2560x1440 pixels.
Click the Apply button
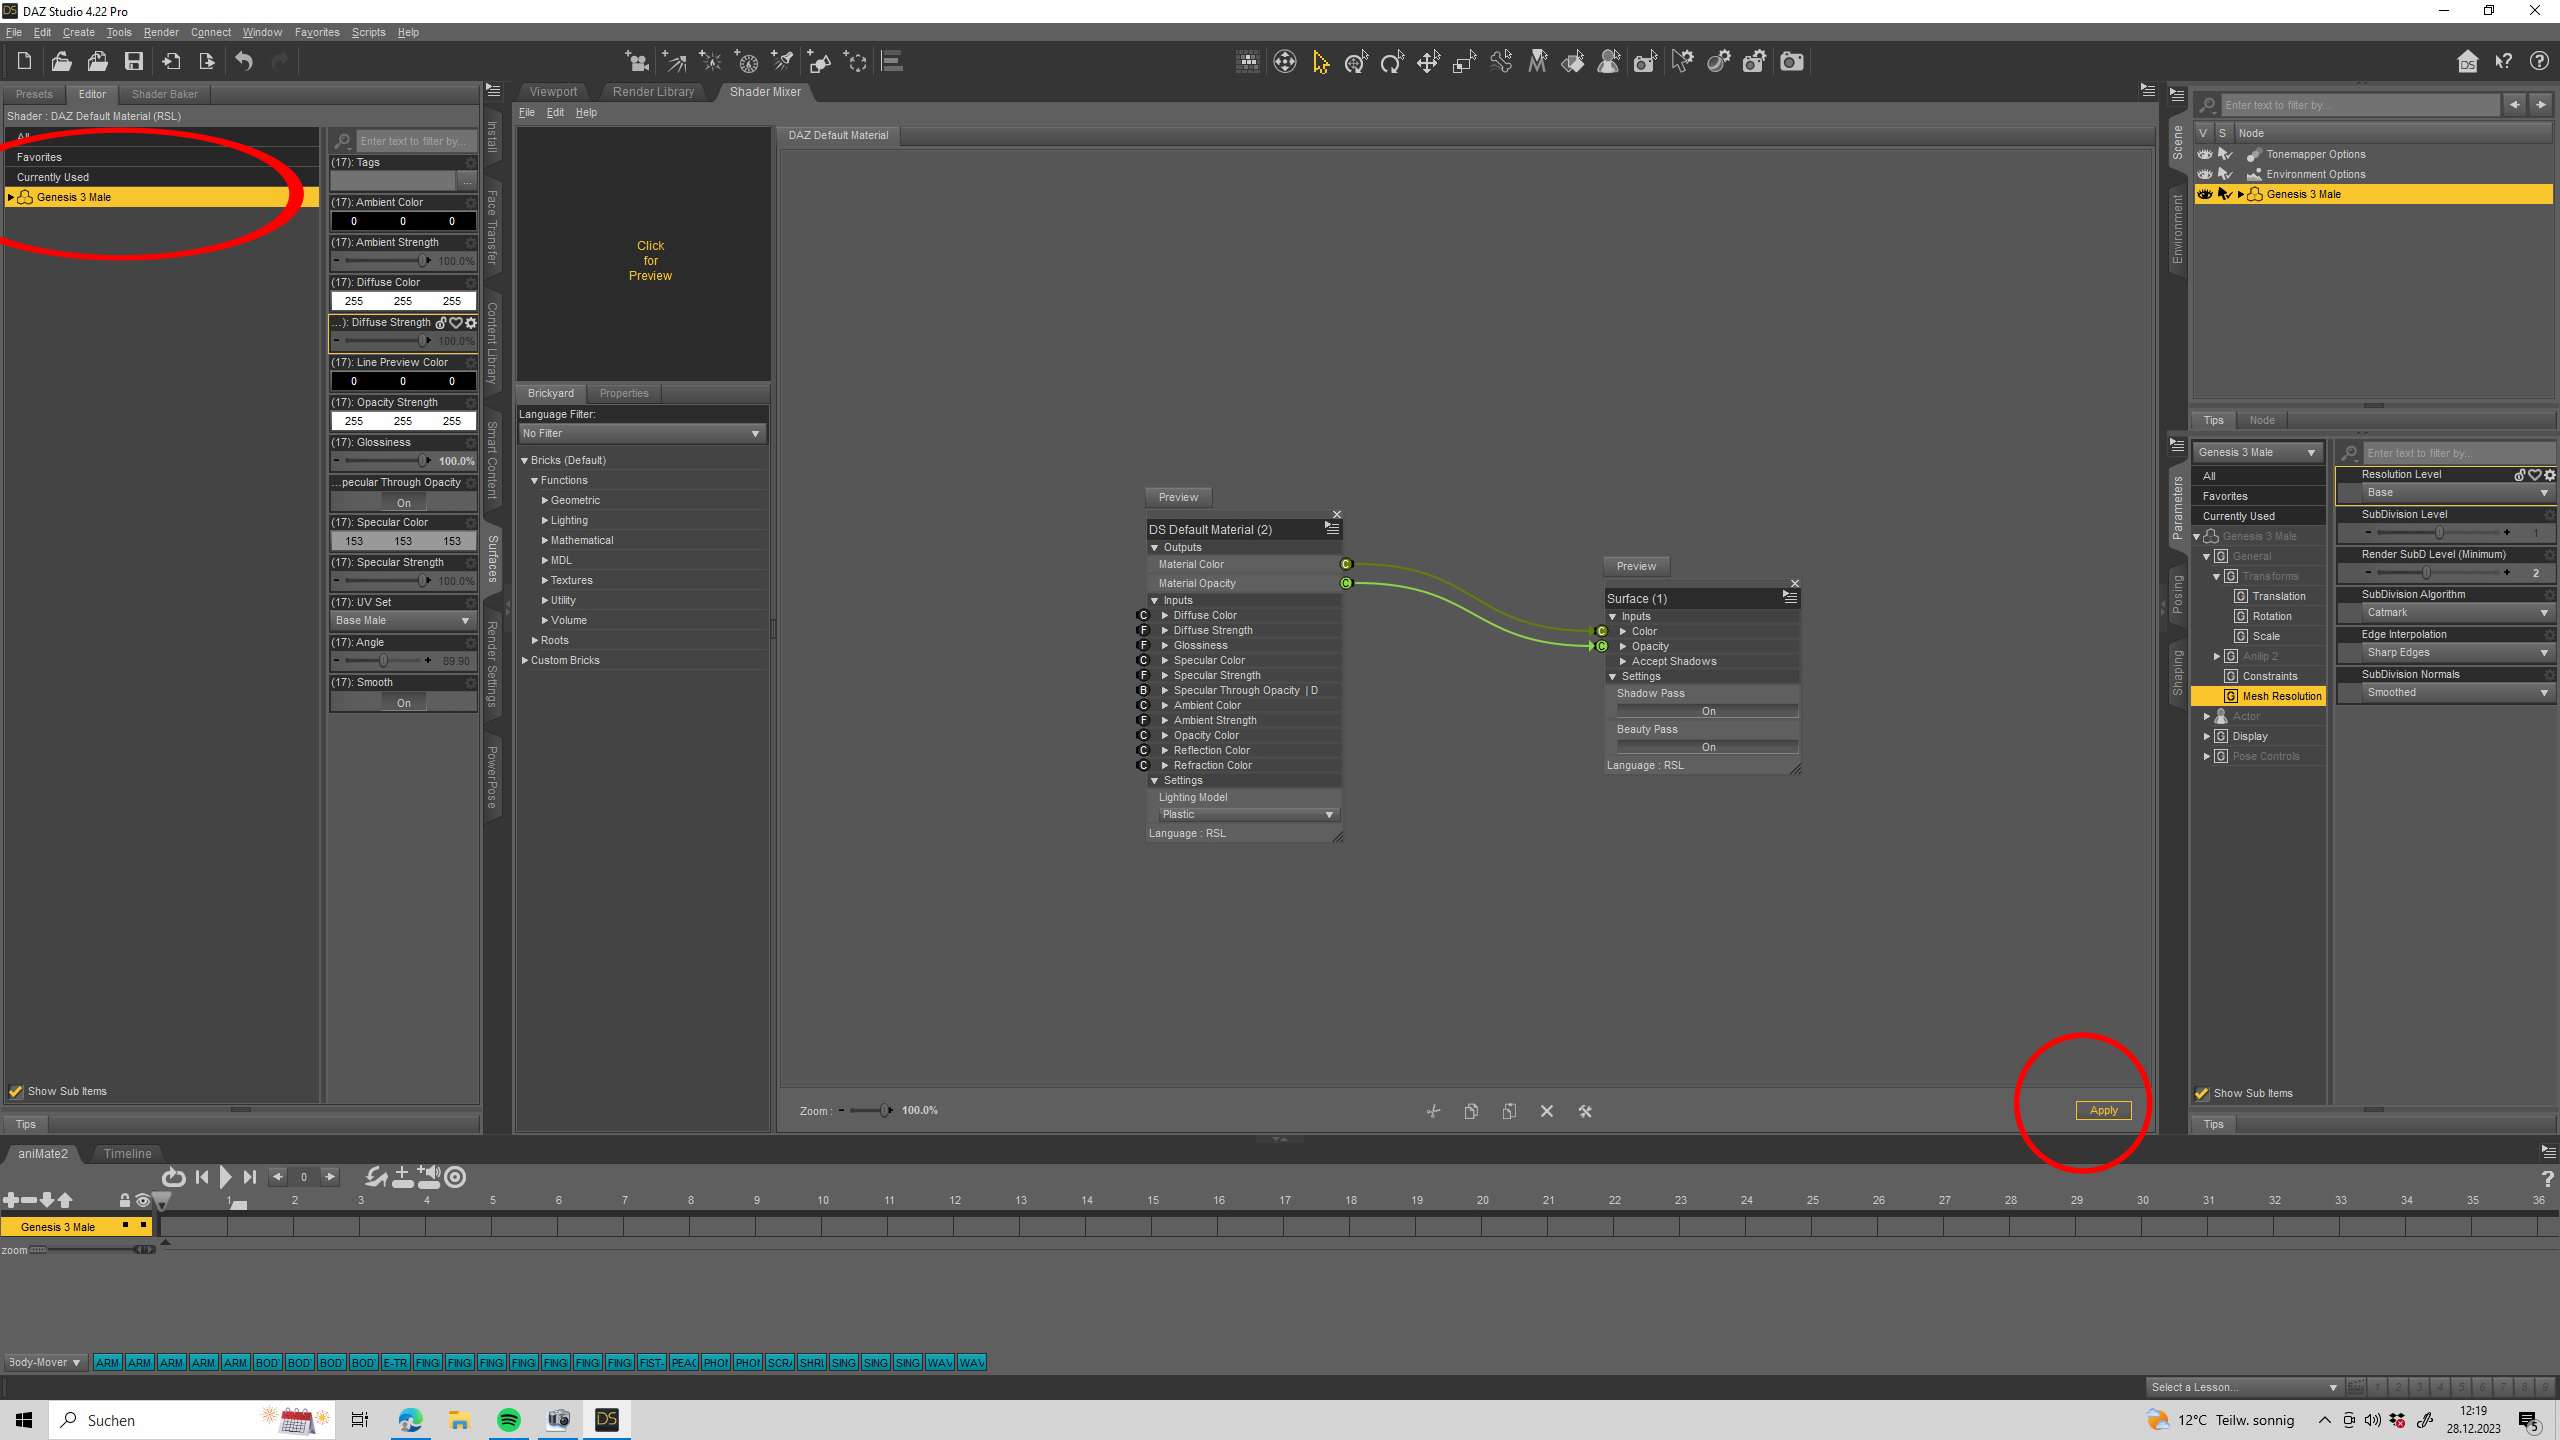tap(2102, 1110)
